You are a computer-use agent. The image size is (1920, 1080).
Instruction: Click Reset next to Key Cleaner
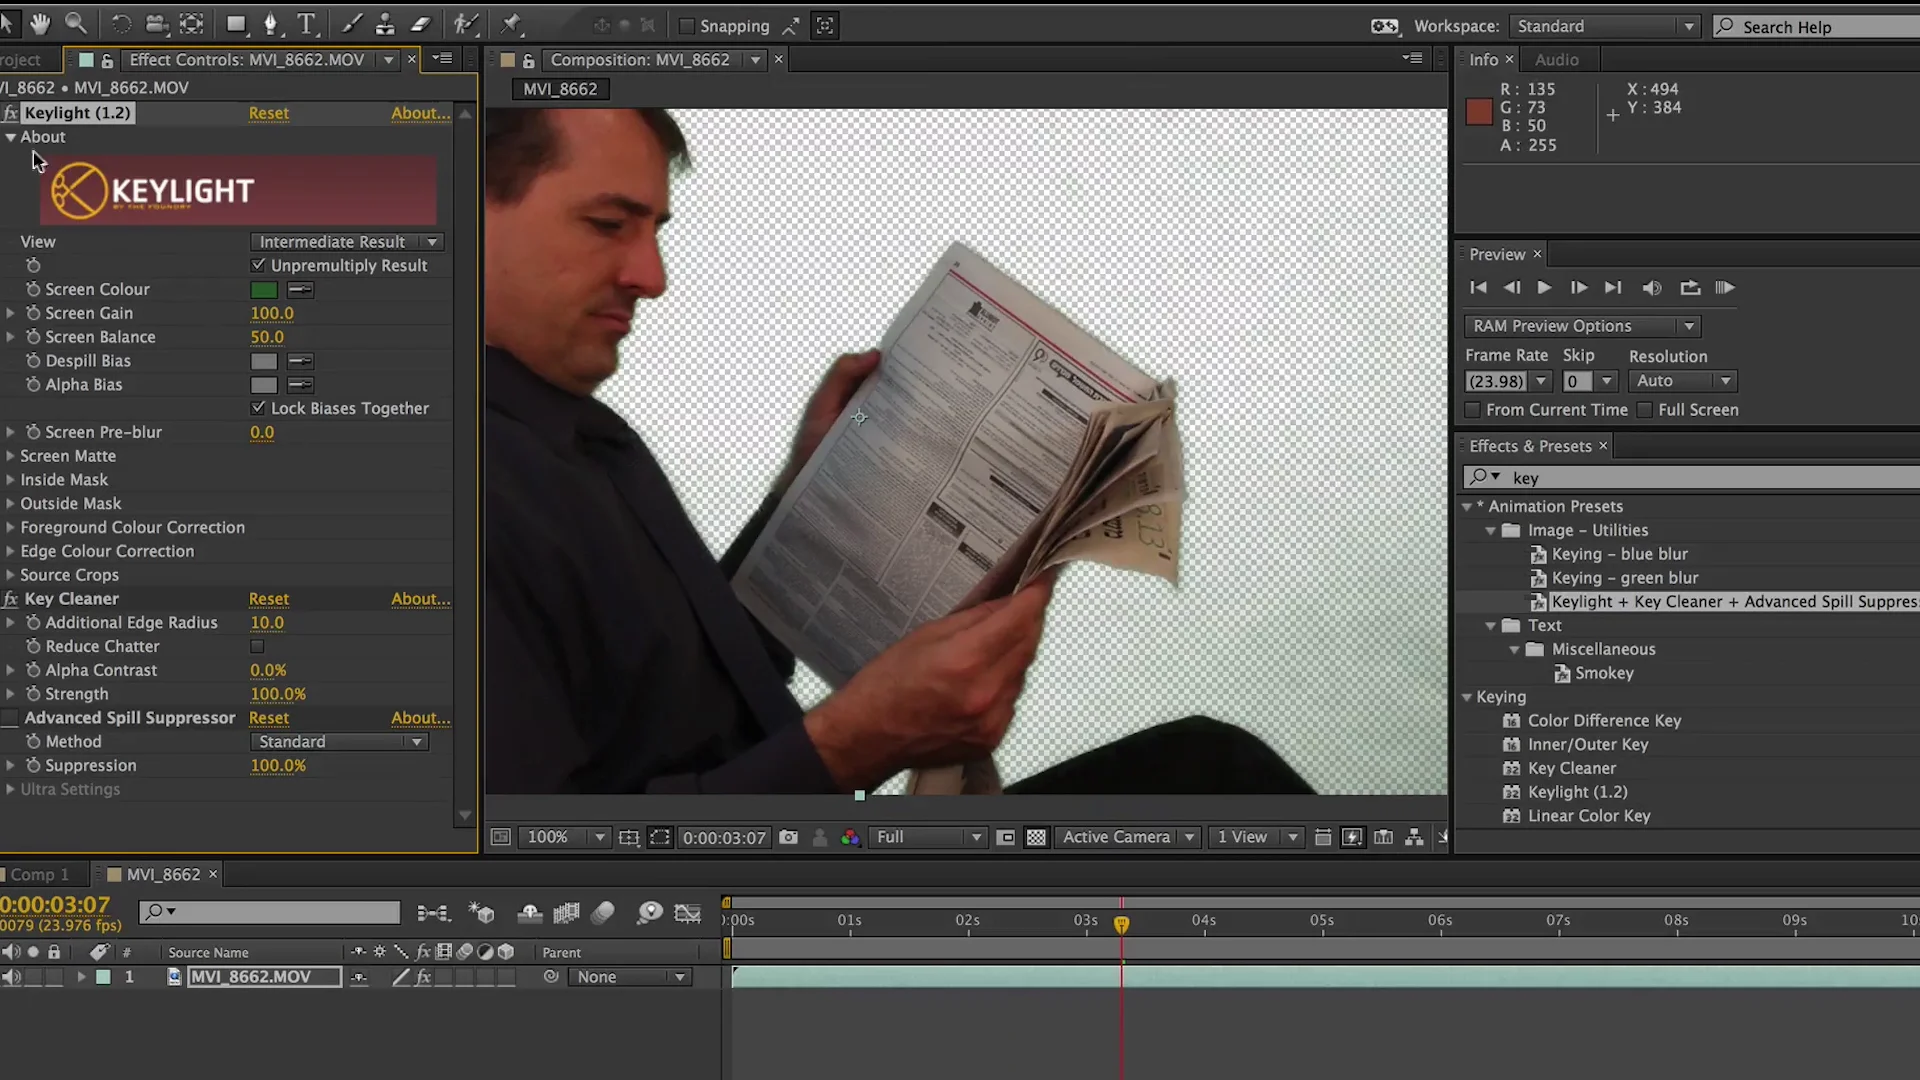[268, 598]
